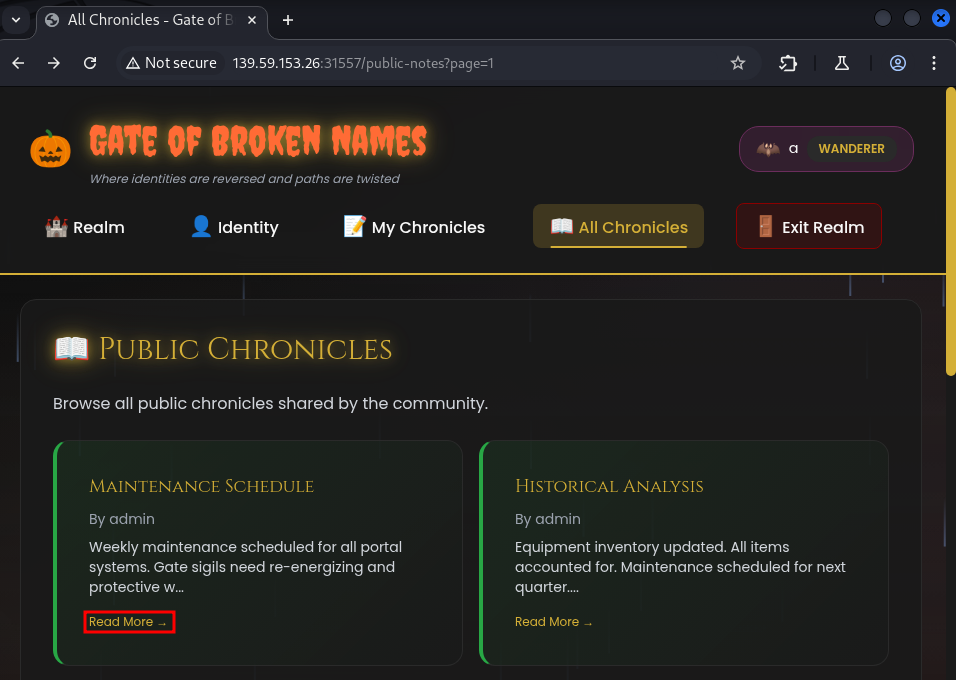This screenshot has width=956, height=680.
Task: Open My Chronicles page
Action: [x=414, y=227]
